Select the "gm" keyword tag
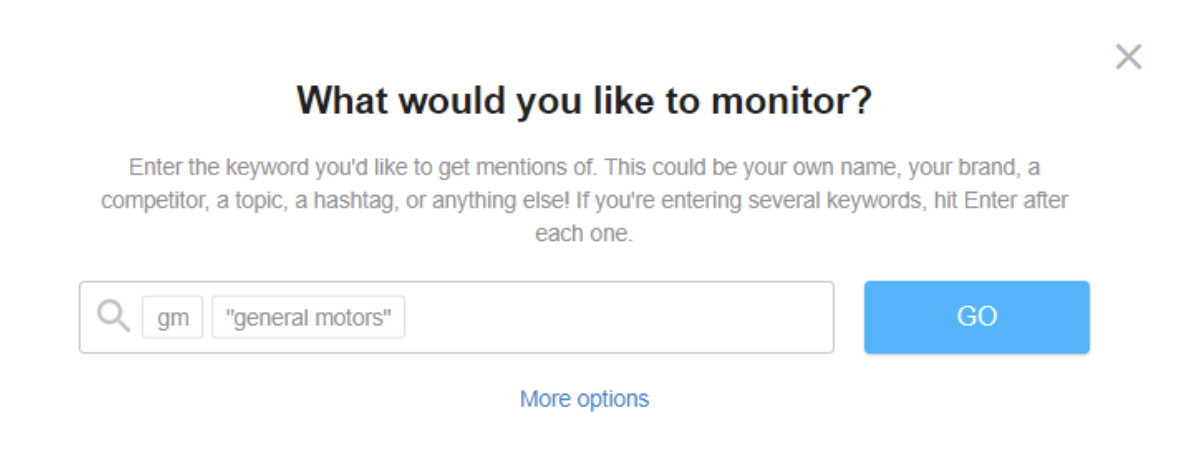Image resolution: width=1200 pixels, height=476 pixels. [x=173, y=318]
